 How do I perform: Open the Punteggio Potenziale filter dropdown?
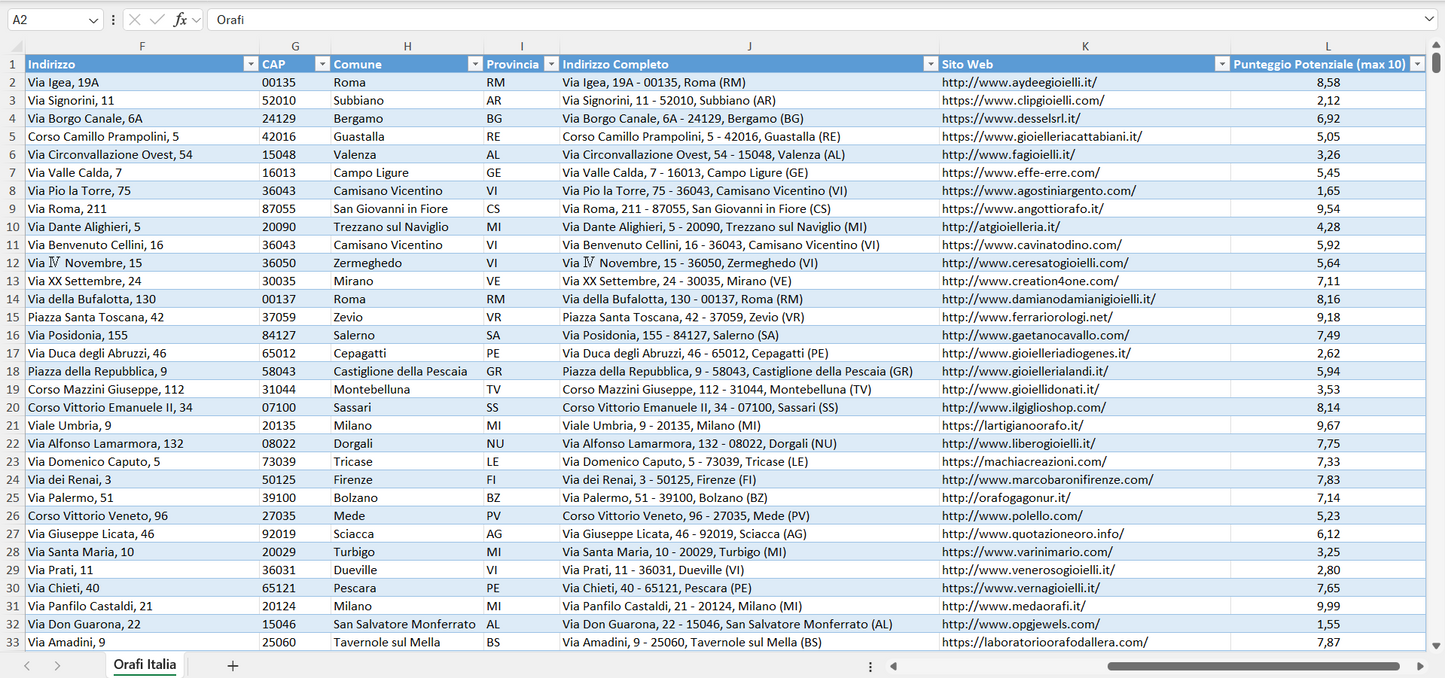(1417, 63)
